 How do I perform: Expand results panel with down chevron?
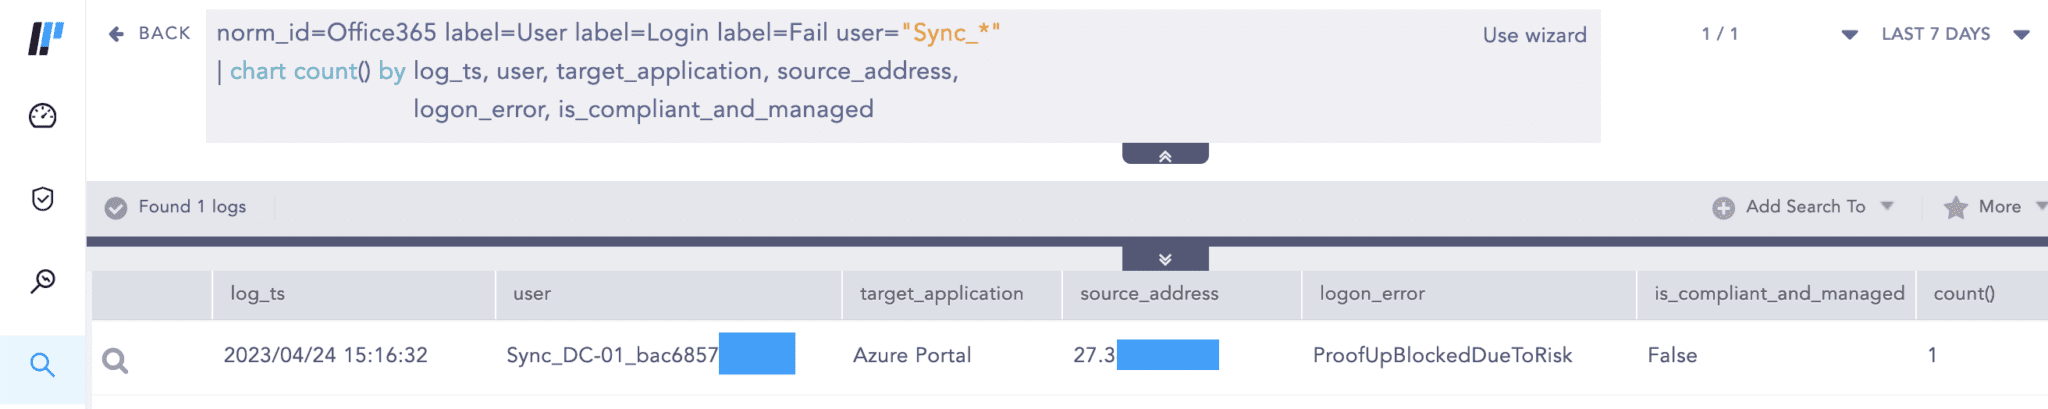tap(1165, 259)
